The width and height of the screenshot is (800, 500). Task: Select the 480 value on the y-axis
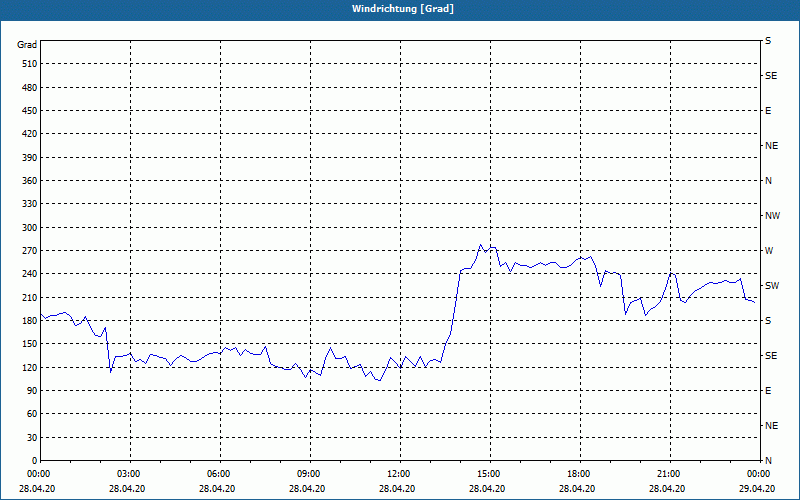click(30, 87)
